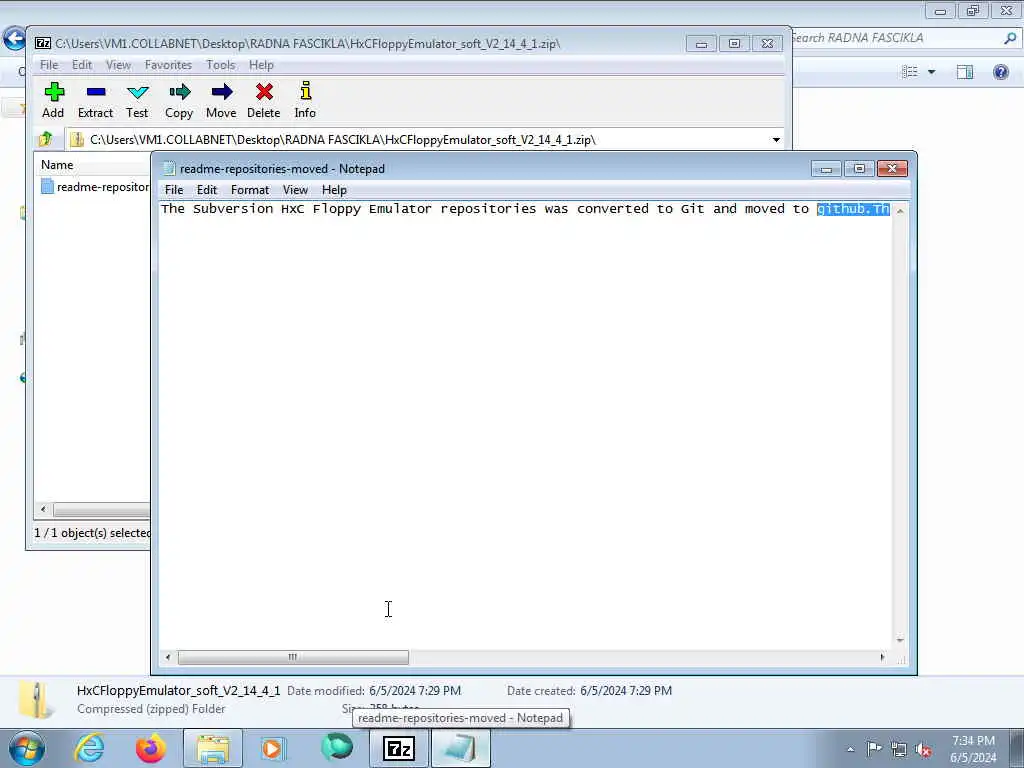
Task: Open Explorer view options dropdown arrow
Action: [932, 72]
